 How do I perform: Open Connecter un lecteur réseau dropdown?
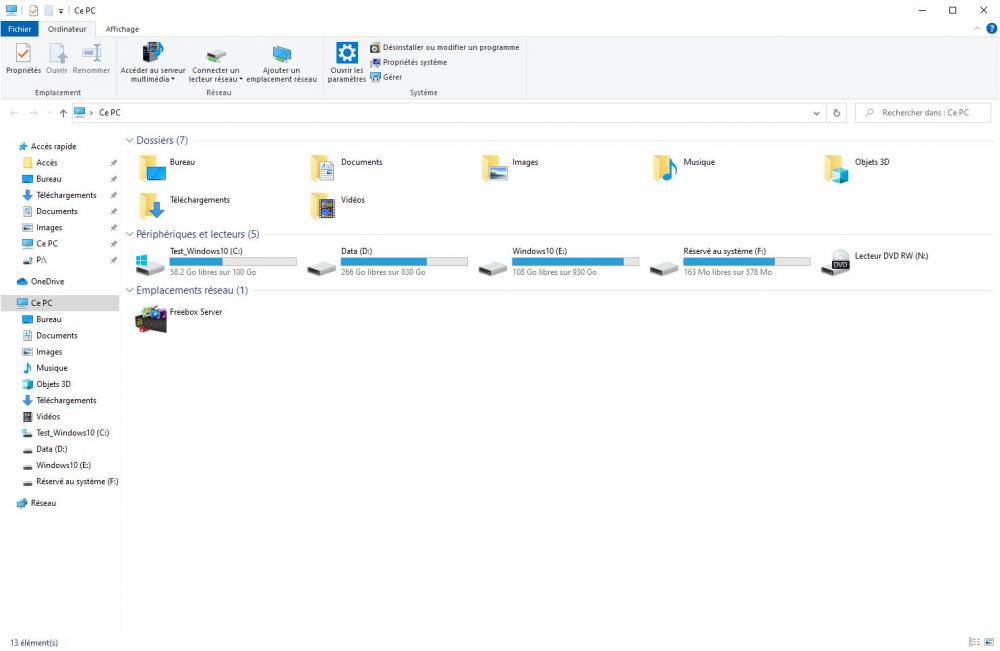point(216,79)
